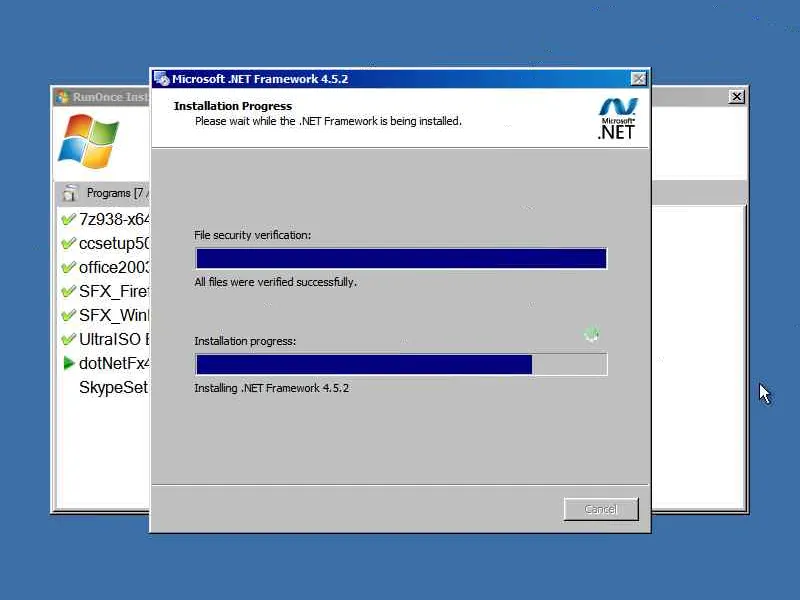Click the green check next to 7z938-x64
Image resolution: width=800 pixels, height=600 pixels.
(68, 219)
